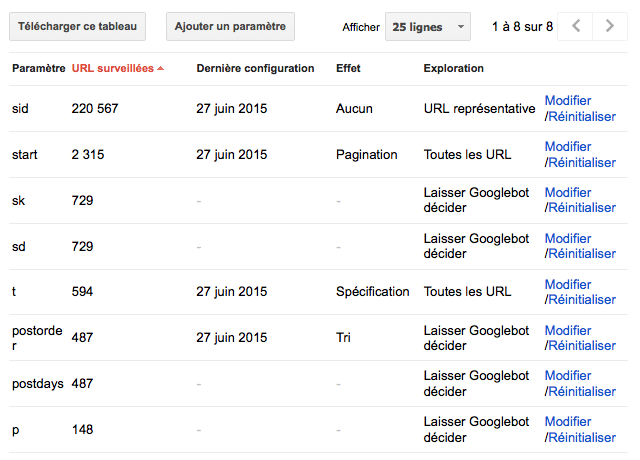Click 'Modifier' link for start parameter
Screen dimensions: 640x460
point(568,147)
